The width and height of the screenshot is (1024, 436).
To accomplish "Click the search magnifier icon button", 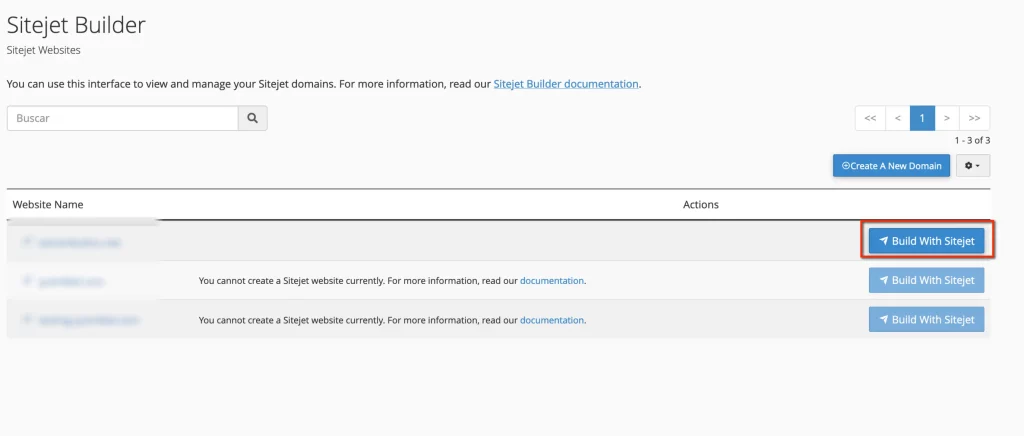I will 253,118.
